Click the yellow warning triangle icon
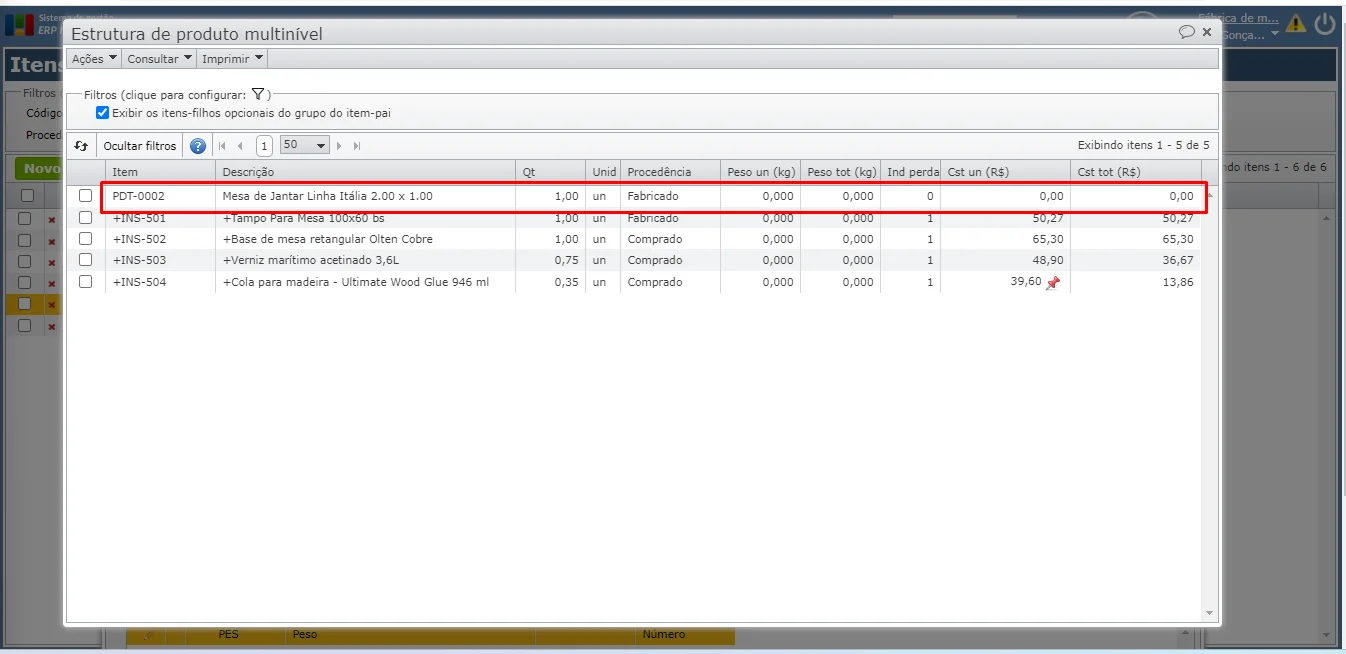The width and height of the screenshot is (1346, 654). tap(1296, 23)
